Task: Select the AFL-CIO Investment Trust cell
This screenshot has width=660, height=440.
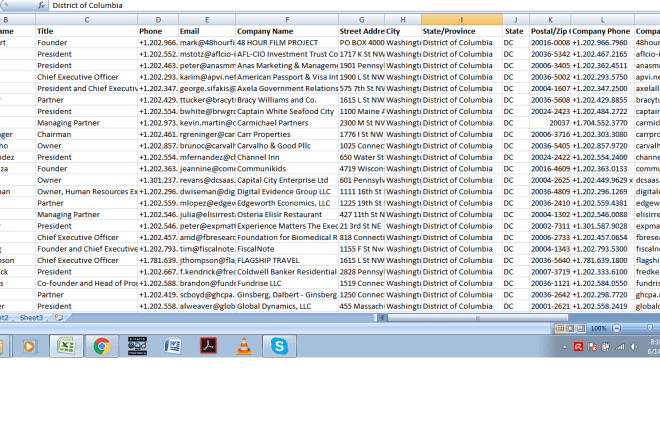Action: point(287,54)
